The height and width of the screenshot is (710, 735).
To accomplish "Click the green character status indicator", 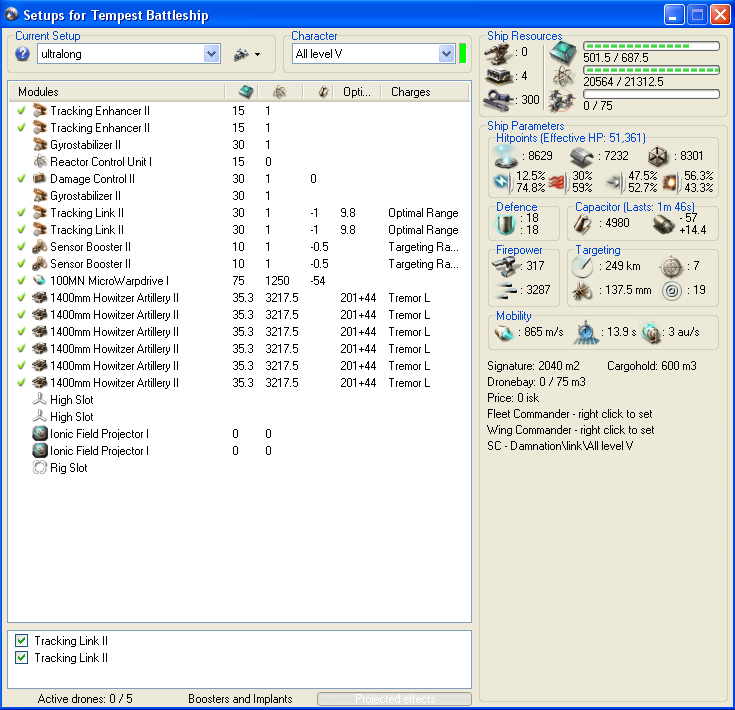I will click(x=463, y=54).
